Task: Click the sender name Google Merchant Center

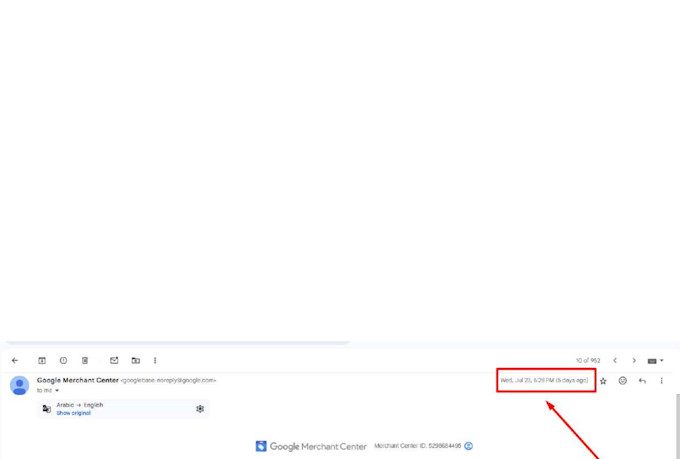Action: point(78,380)
